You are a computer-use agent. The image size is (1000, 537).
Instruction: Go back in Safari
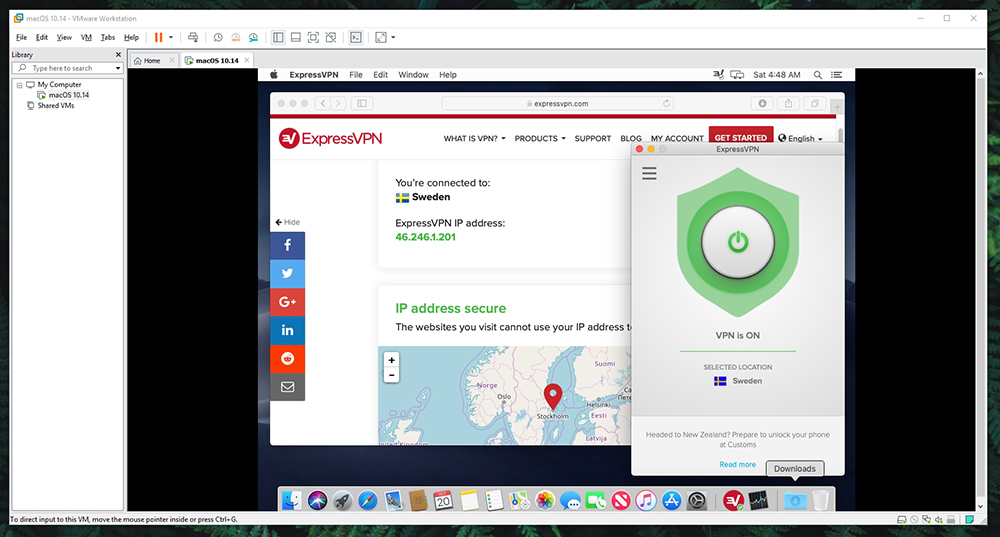tap(323, 103)
